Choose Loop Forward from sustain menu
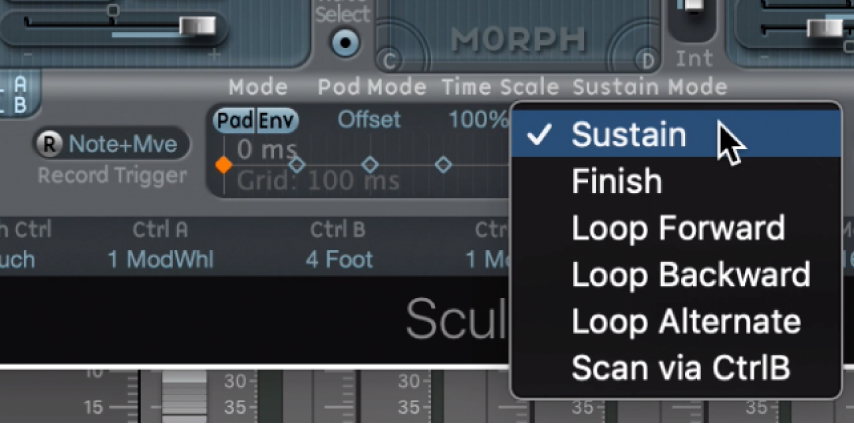 point(678,228)
